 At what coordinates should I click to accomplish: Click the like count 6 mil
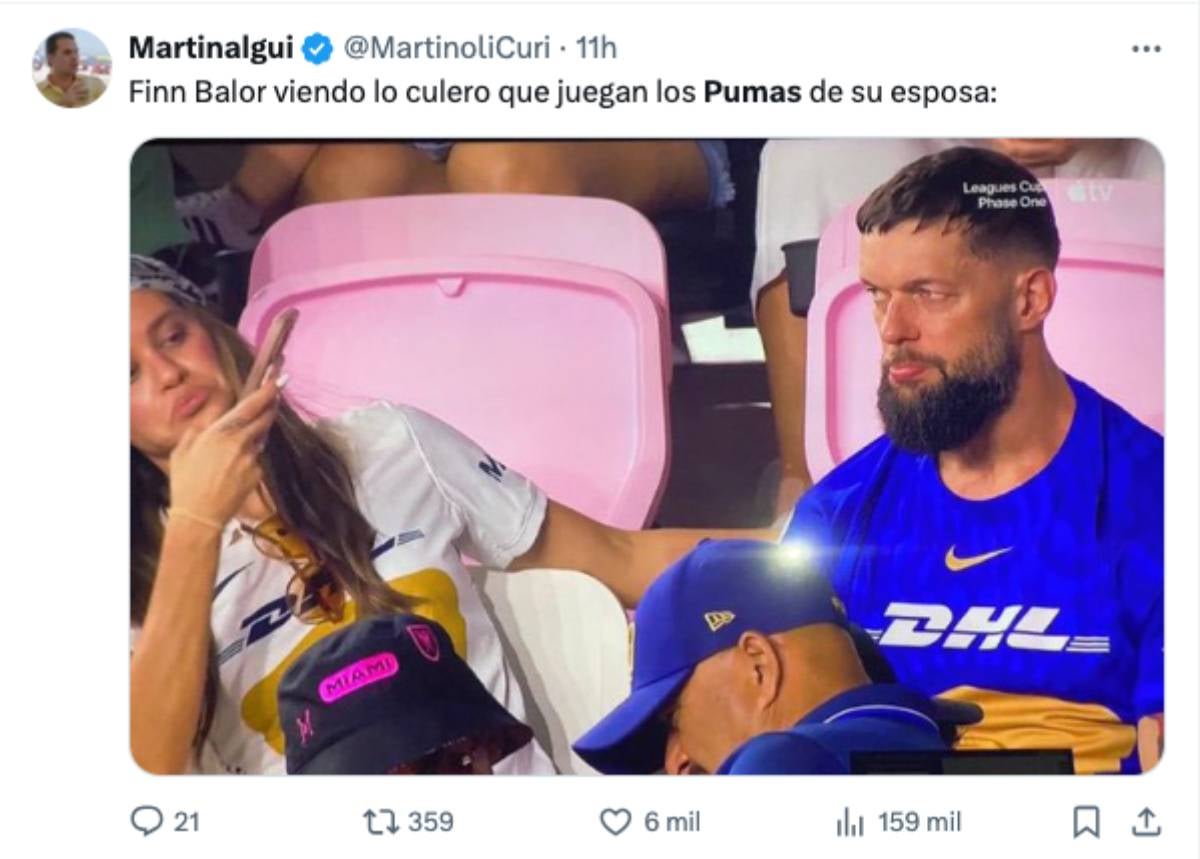point(672,822)
